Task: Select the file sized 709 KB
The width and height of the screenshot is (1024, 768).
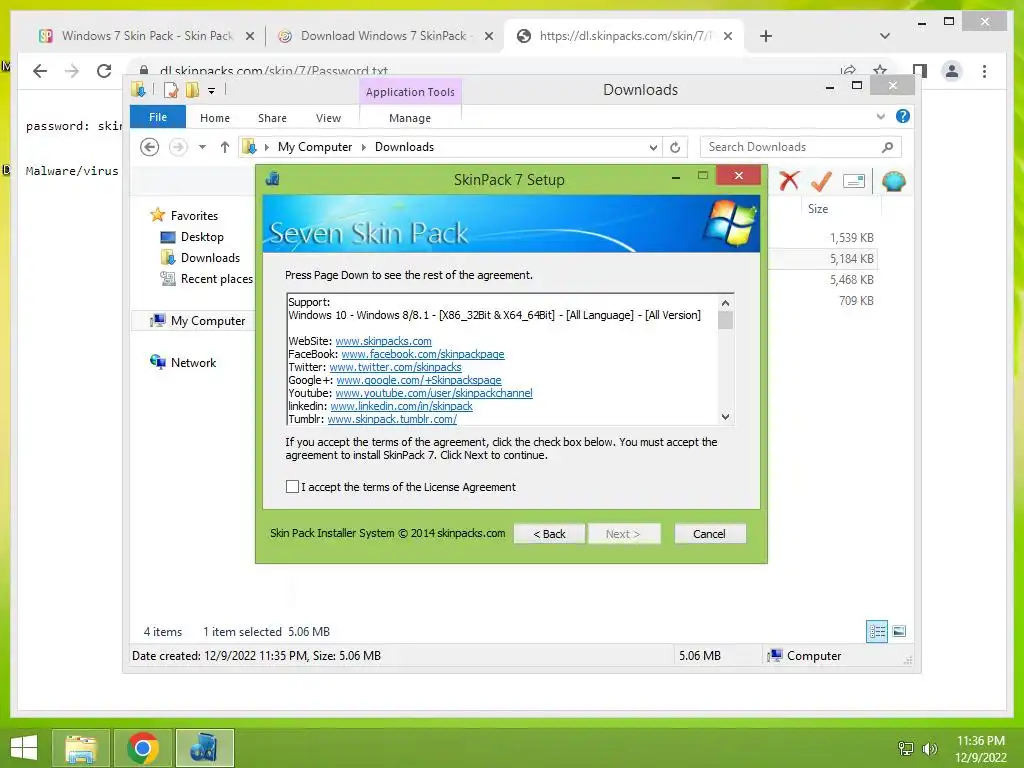Action: (x=856, y=300)
